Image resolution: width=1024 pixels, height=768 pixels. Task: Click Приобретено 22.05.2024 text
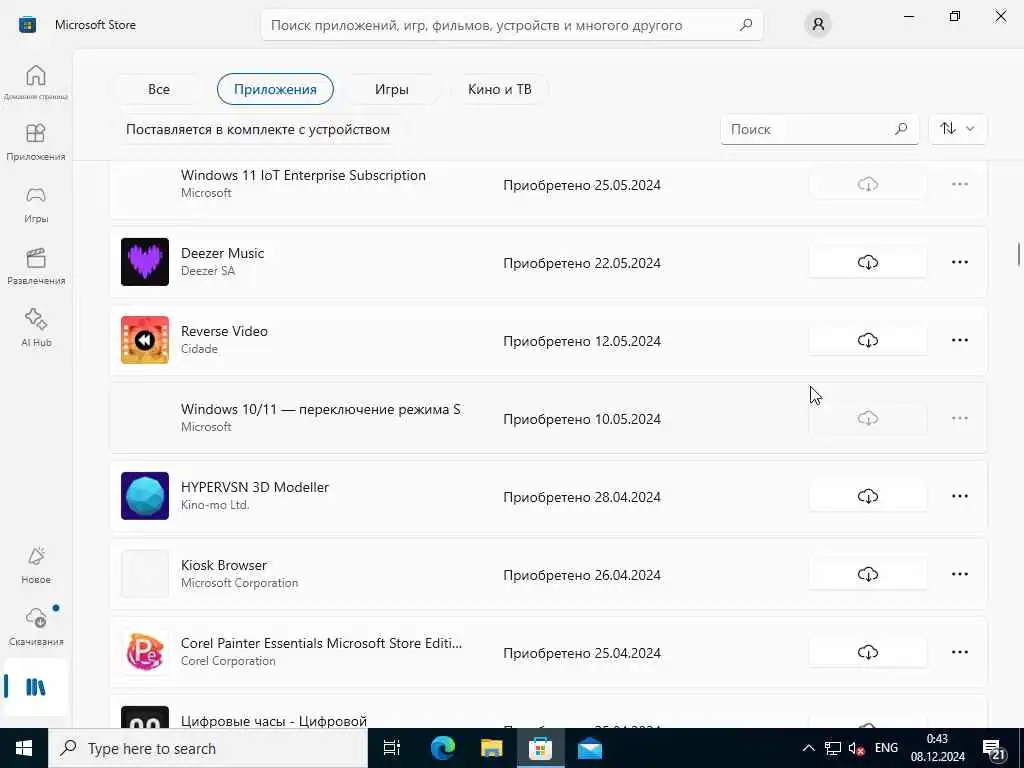(x=582, y=263)
